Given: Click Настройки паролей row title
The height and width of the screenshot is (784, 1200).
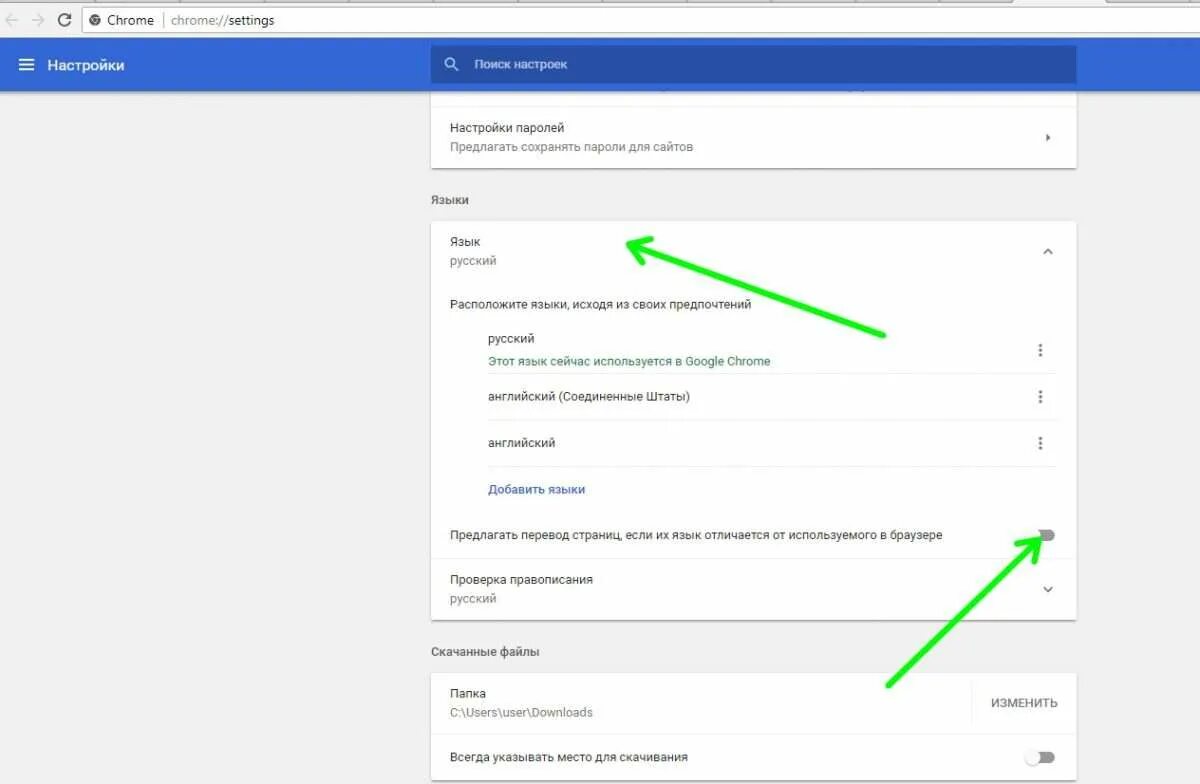Looking at the screenshot, I should tap(507, 128).
